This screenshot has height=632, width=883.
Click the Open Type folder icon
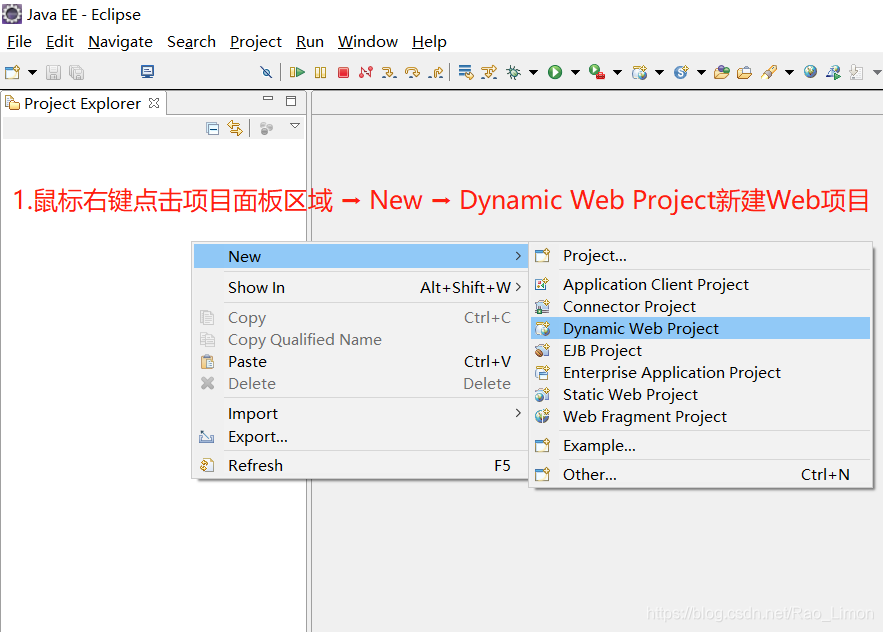click(x=721, y=72)
